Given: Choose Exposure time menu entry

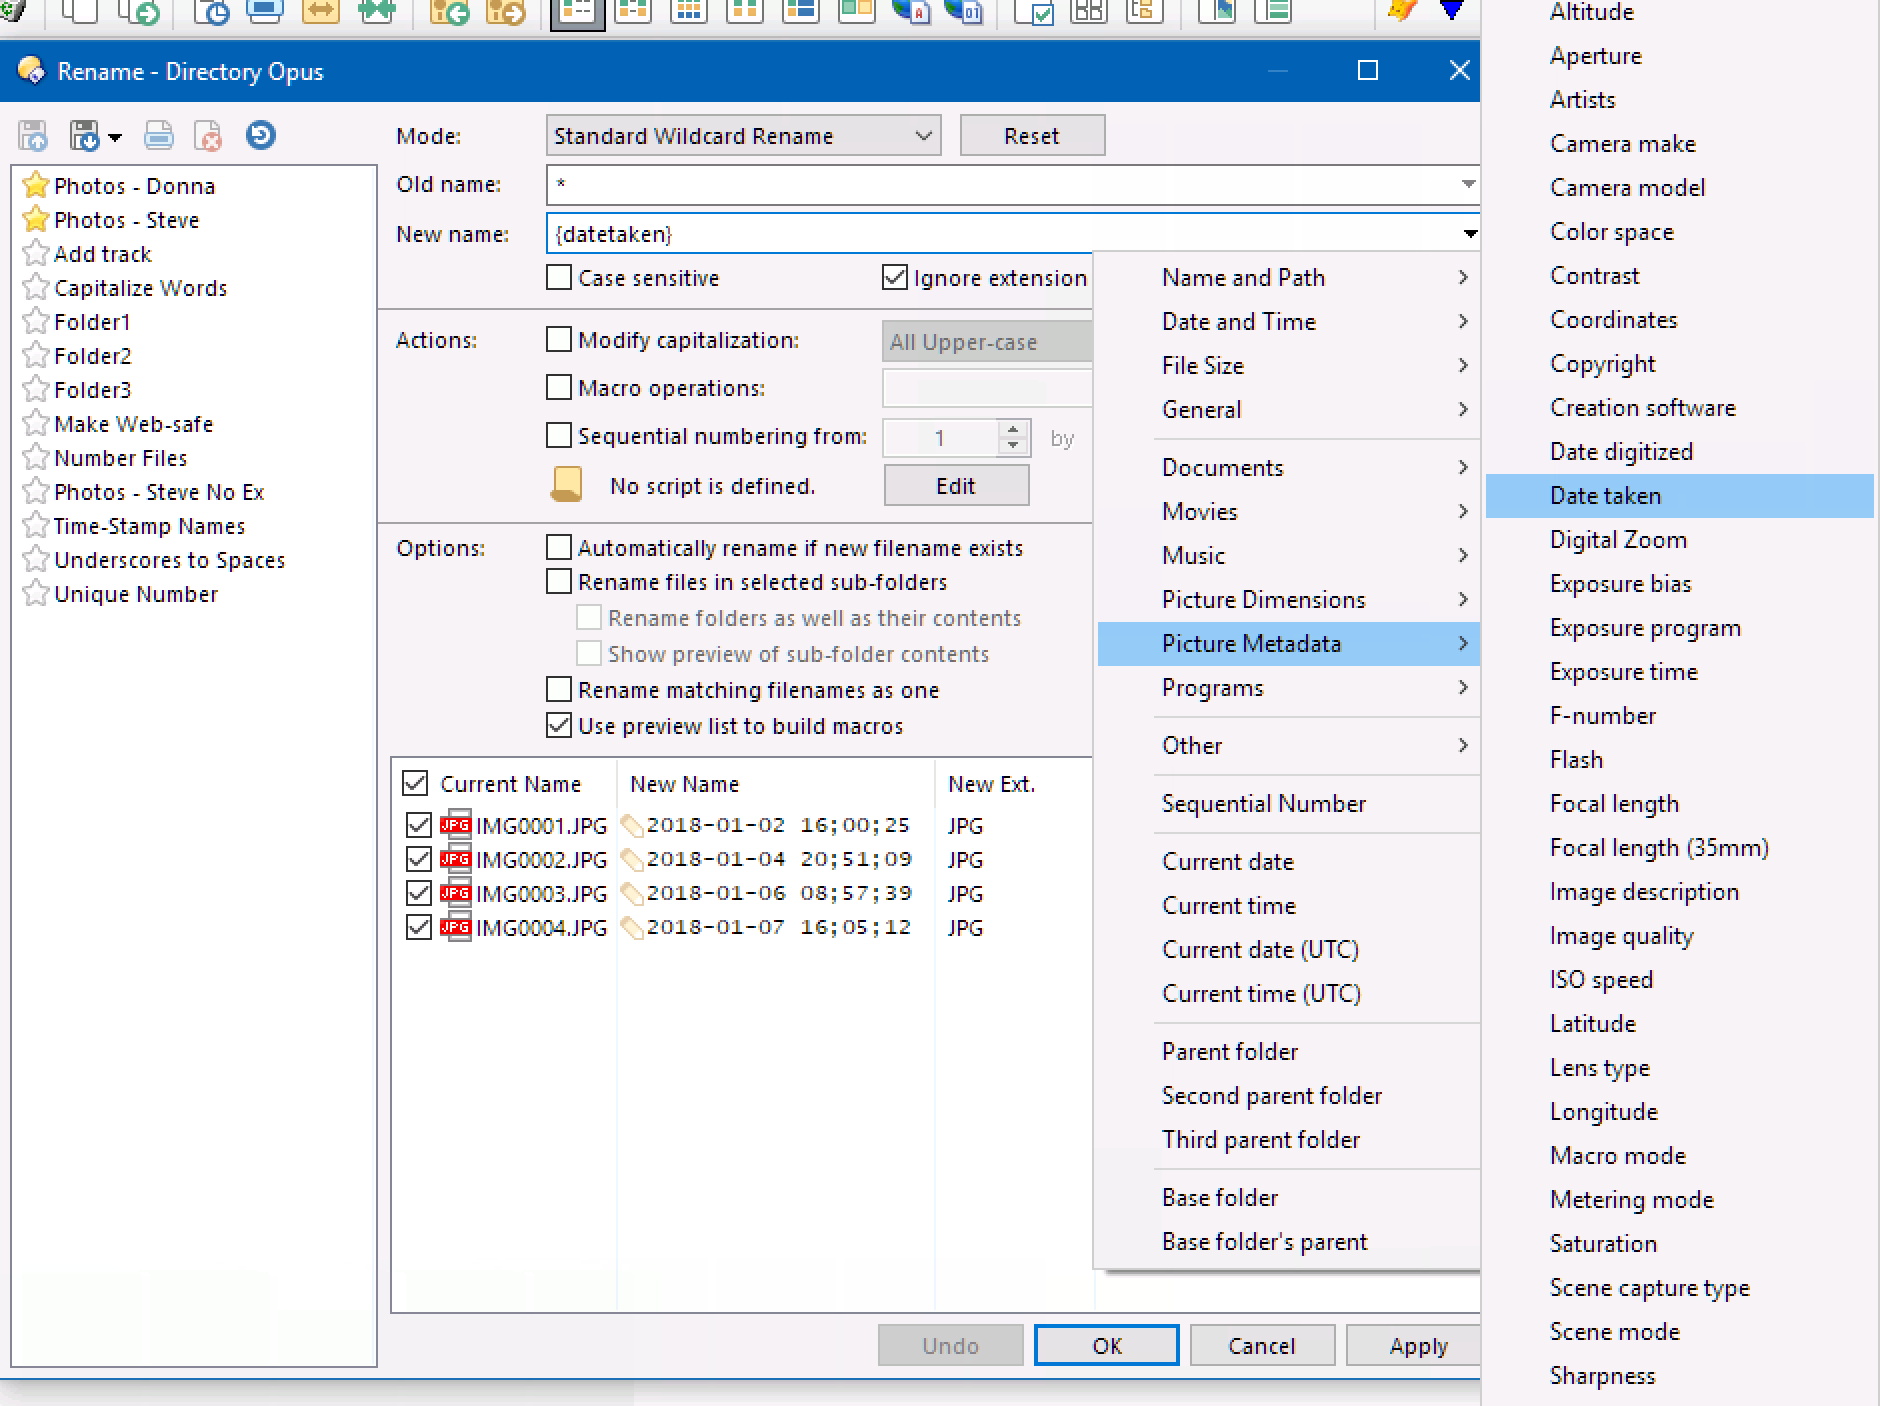Looking at the screenshot, I should (x=1680, y=671).
